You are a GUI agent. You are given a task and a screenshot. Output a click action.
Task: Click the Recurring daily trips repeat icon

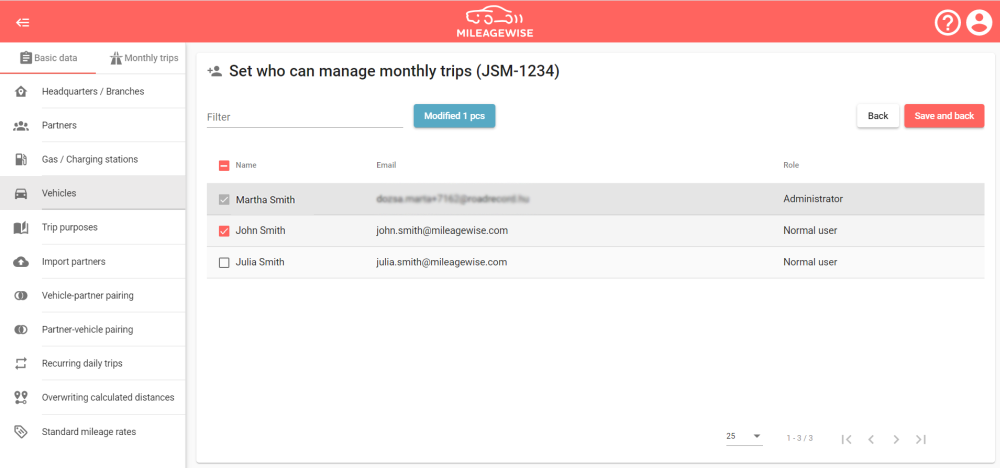click(21, 363)
